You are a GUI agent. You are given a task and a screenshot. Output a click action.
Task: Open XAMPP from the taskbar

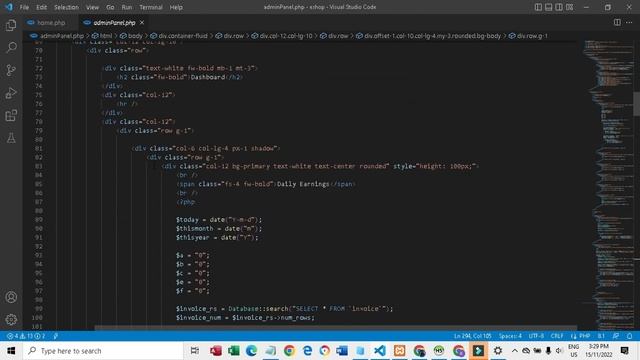pos(400,351)
